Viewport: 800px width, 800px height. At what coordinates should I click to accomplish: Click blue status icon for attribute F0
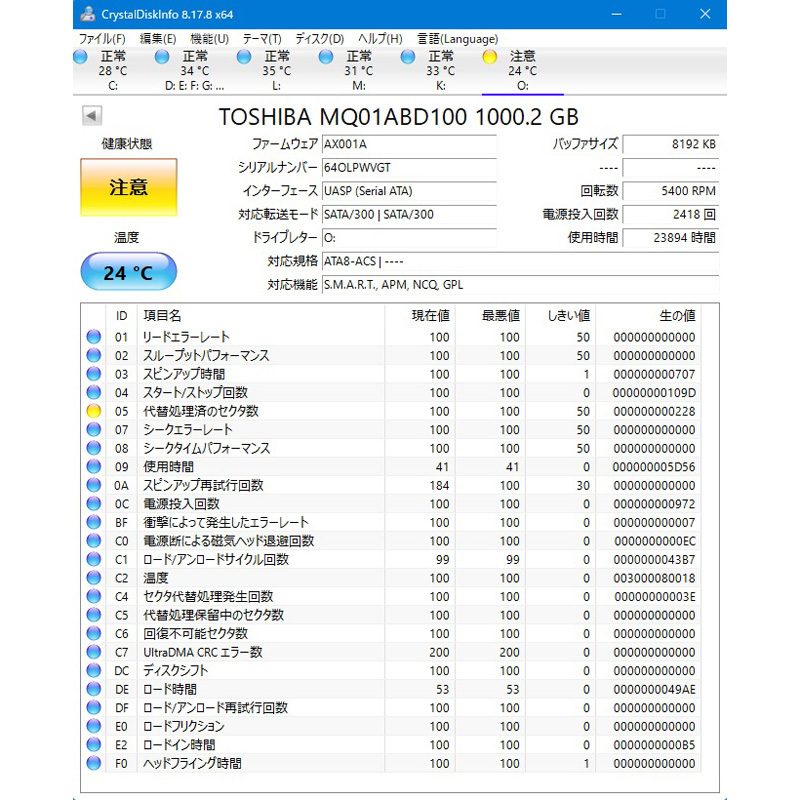(x=94, y=763)
